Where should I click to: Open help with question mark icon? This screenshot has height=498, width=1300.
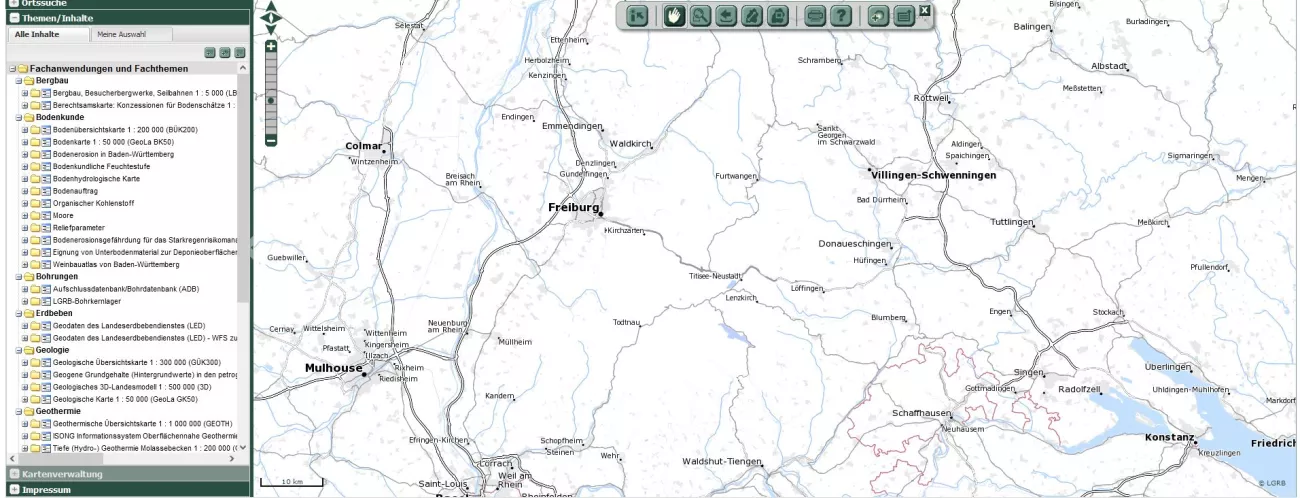click(842, 16)
